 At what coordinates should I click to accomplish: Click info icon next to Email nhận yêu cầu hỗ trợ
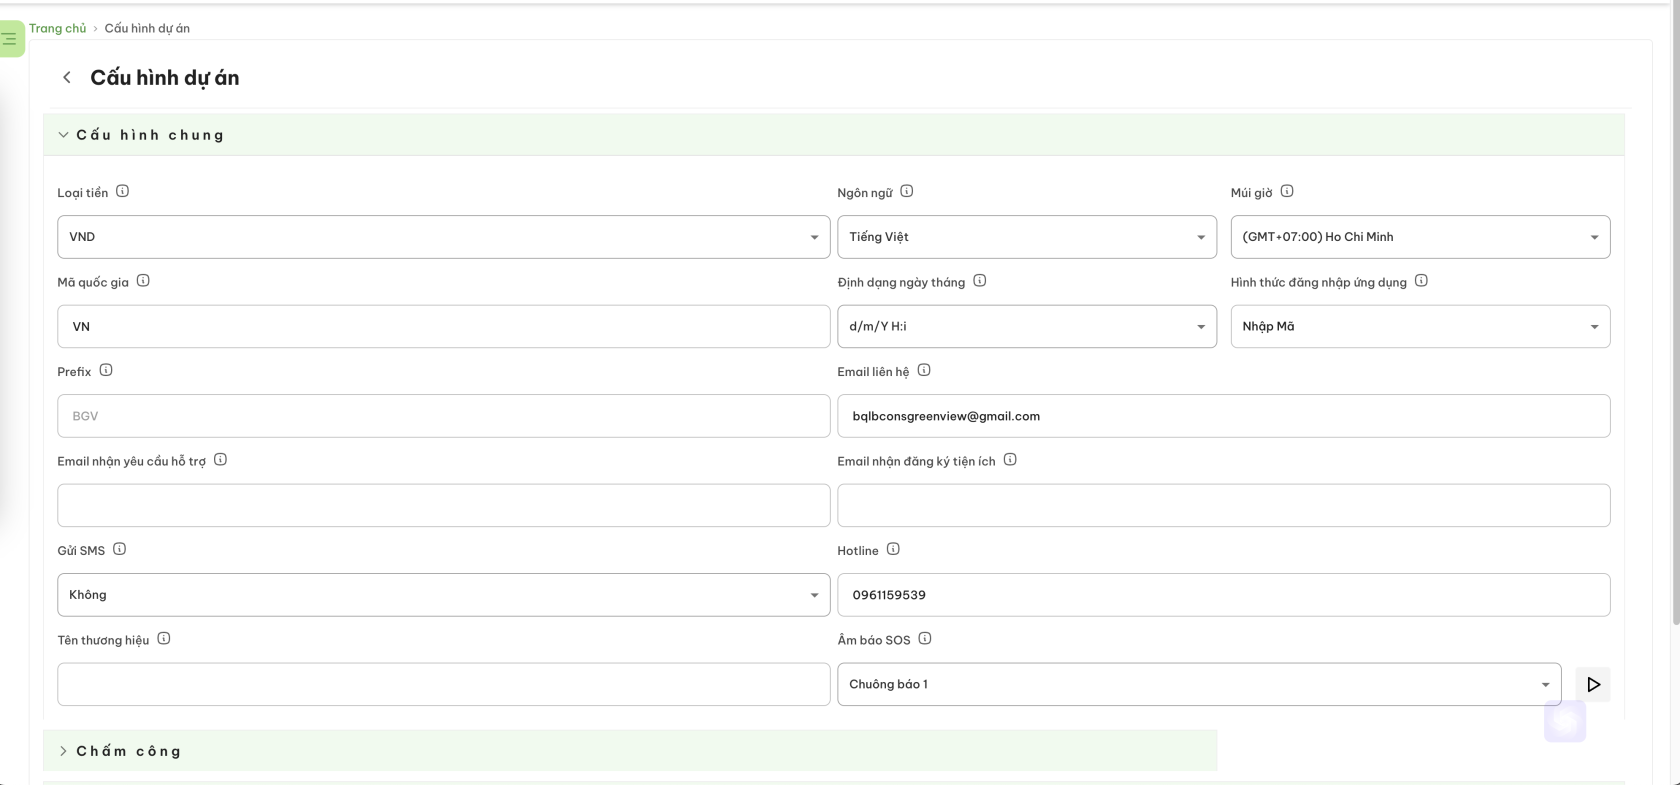point(220,460)
